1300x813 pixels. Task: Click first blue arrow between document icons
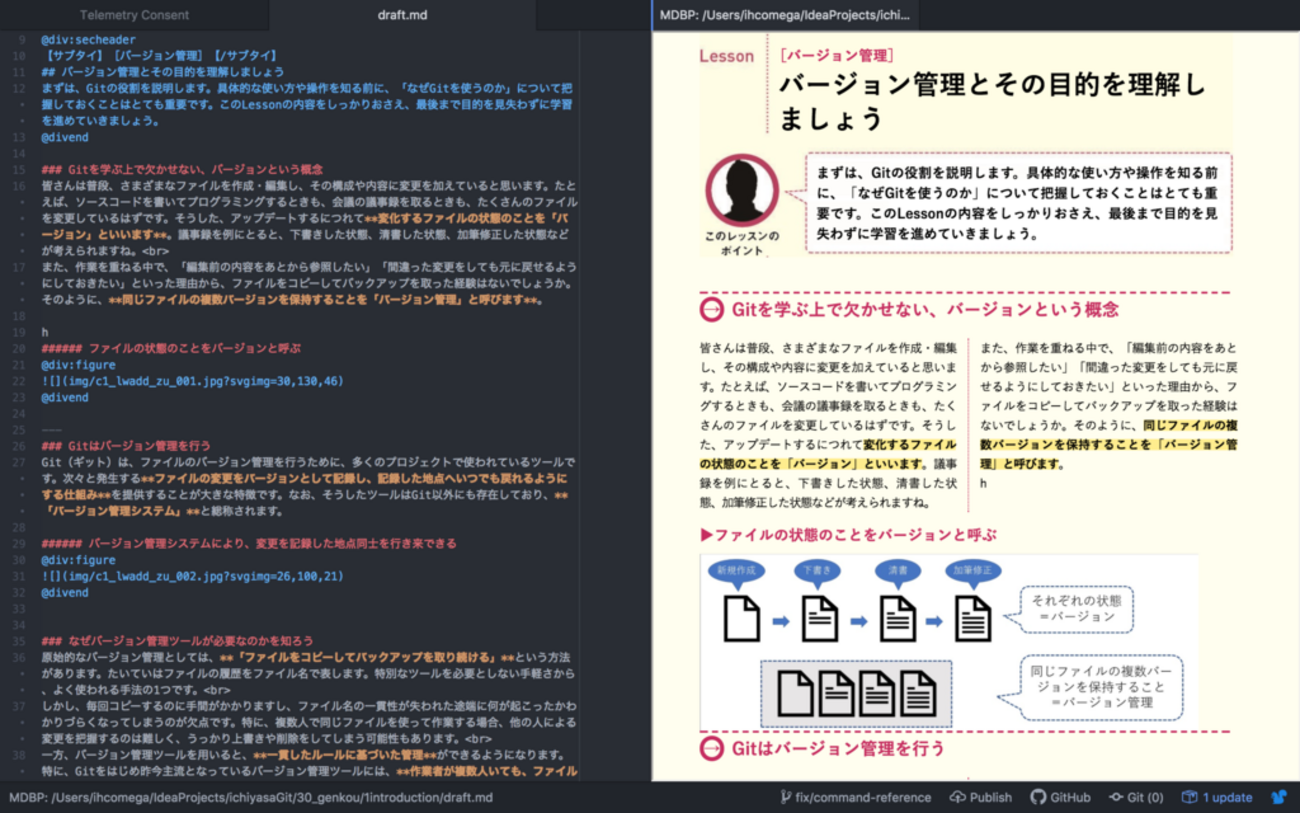point(782,621)
